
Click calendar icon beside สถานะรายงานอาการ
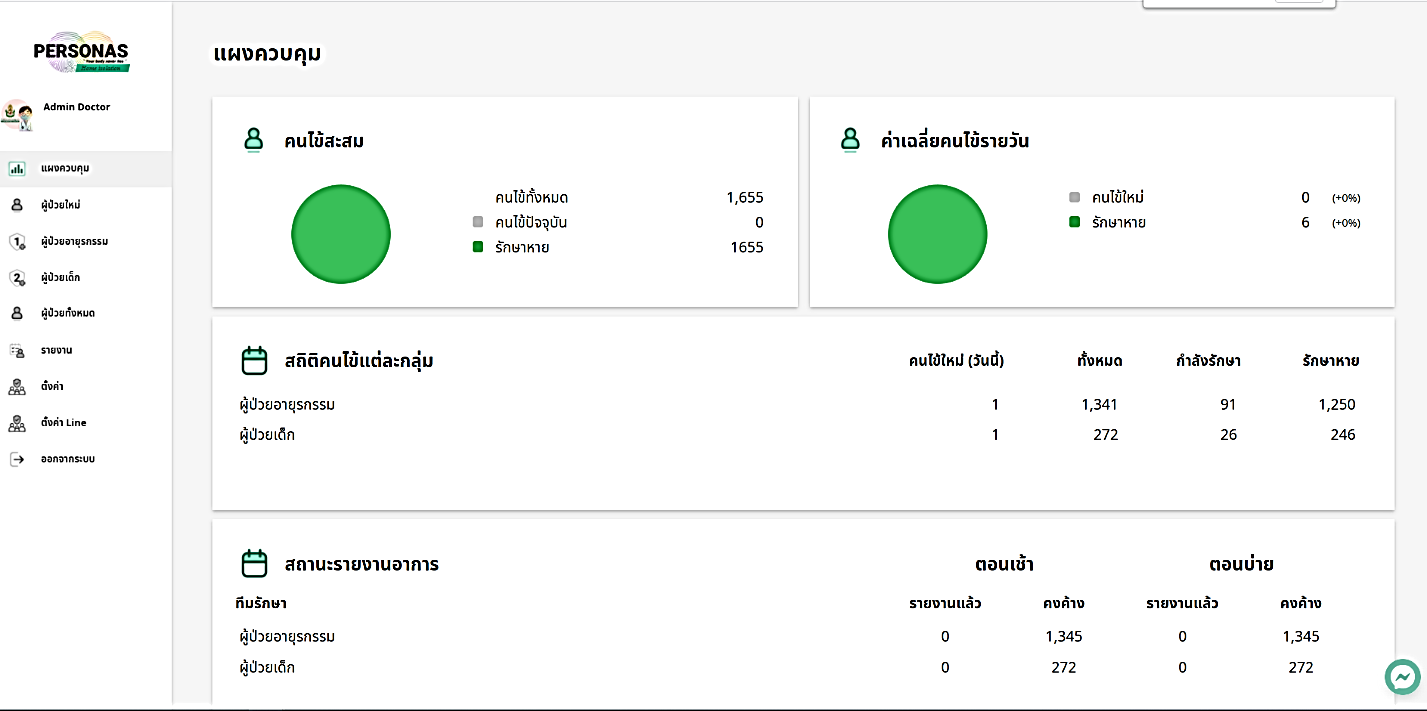point(255,564)
